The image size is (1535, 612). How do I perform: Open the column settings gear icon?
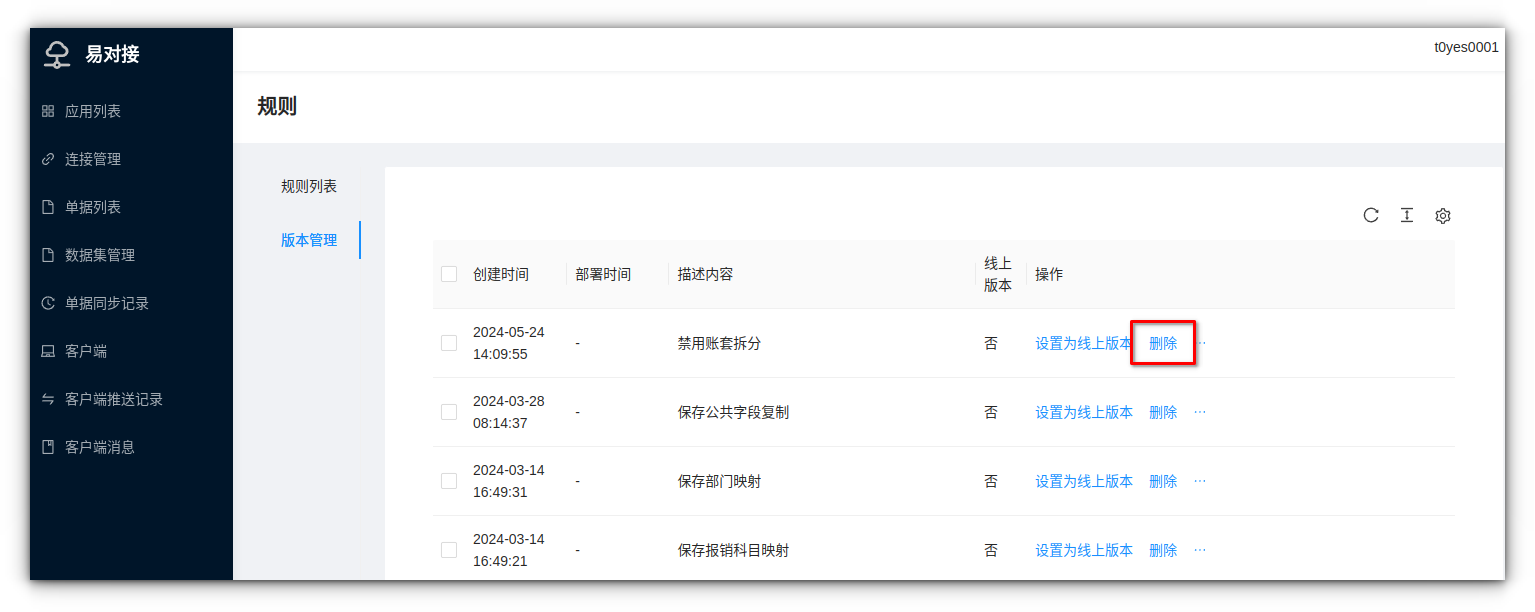coord(1443,216)
